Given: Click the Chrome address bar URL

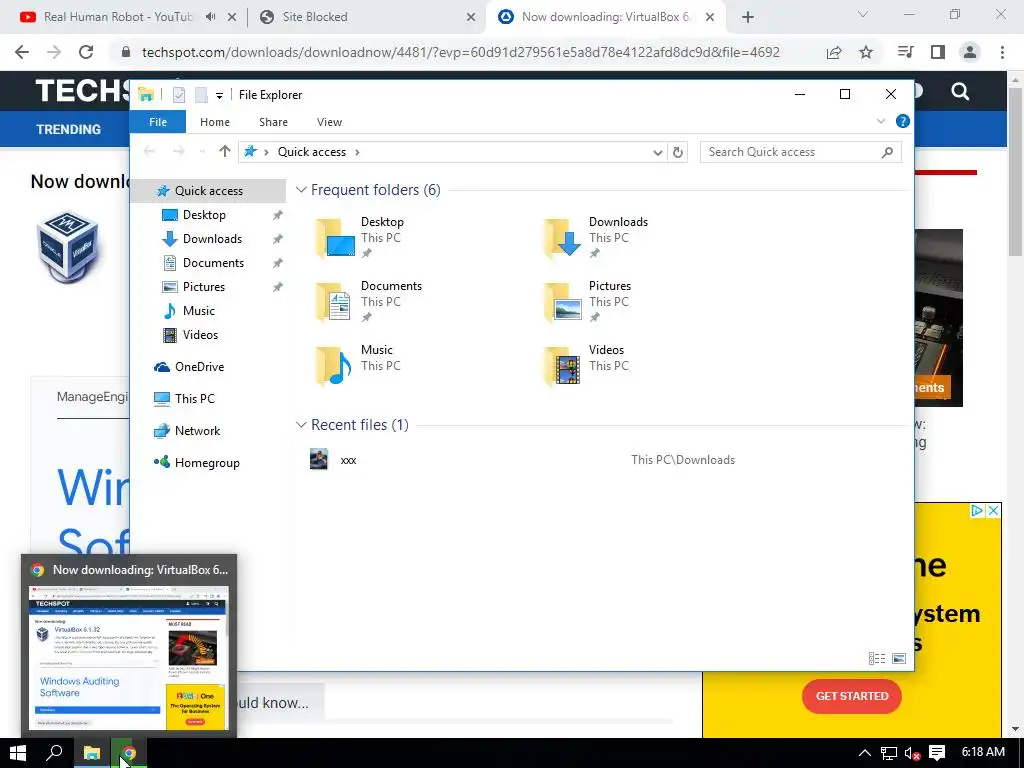Looking at the screenshot, I should tap(460, 52).
